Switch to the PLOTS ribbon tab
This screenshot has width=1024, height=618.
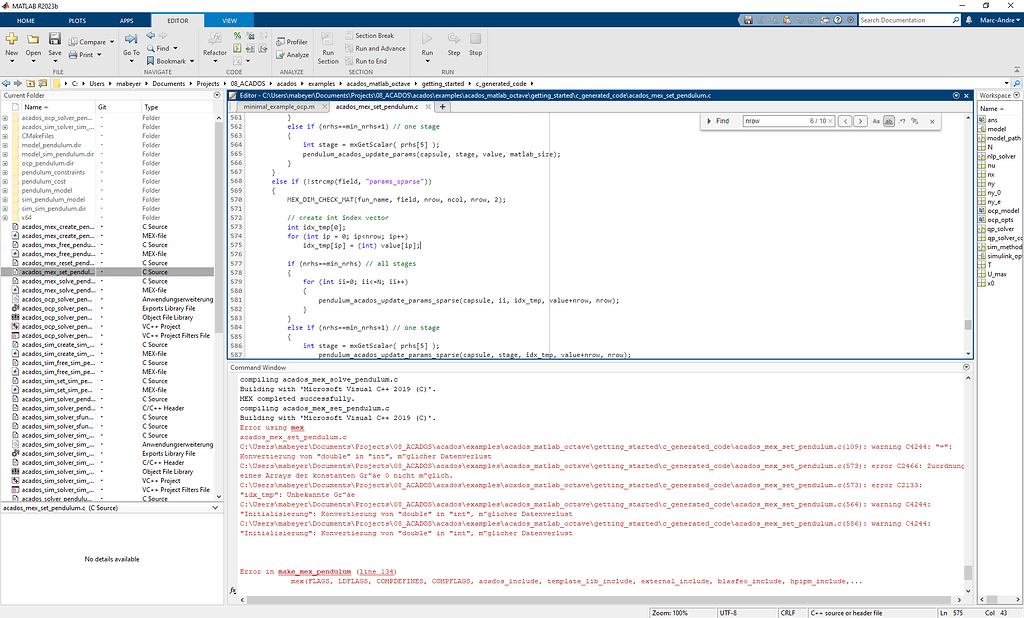(77, 21)
